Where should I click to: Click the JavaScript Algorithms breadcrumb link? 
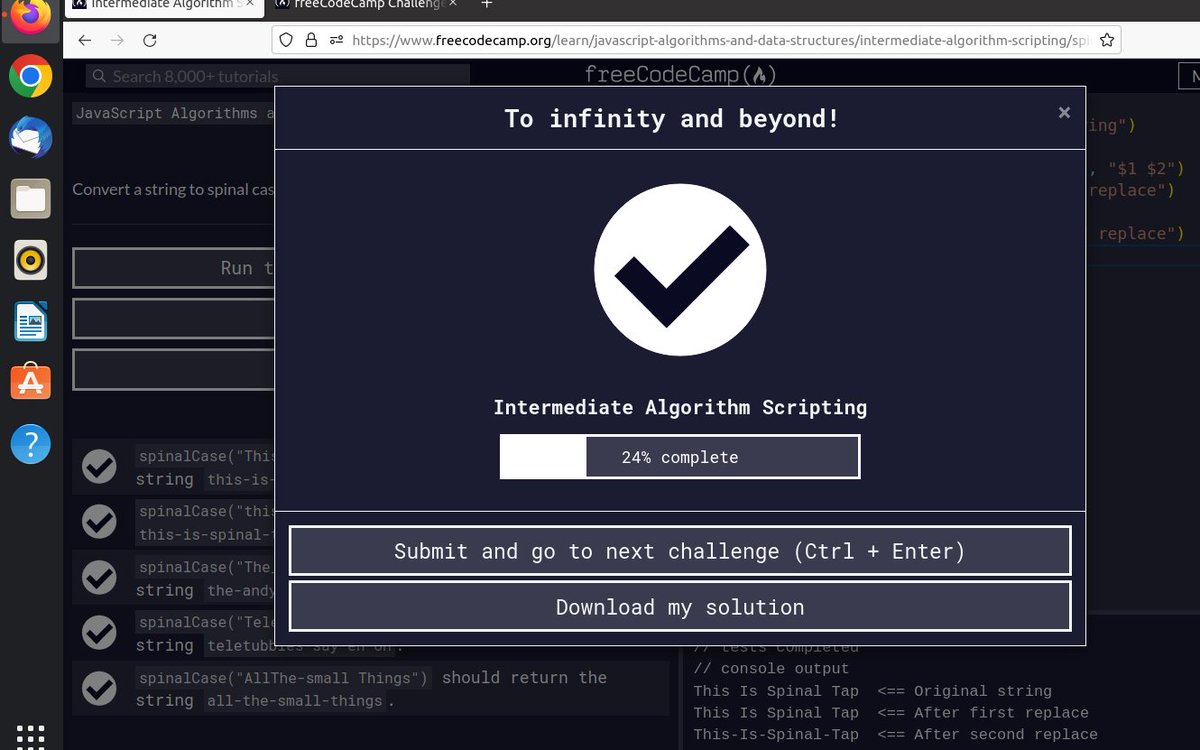pyautogui.click(x=173, y=113)
